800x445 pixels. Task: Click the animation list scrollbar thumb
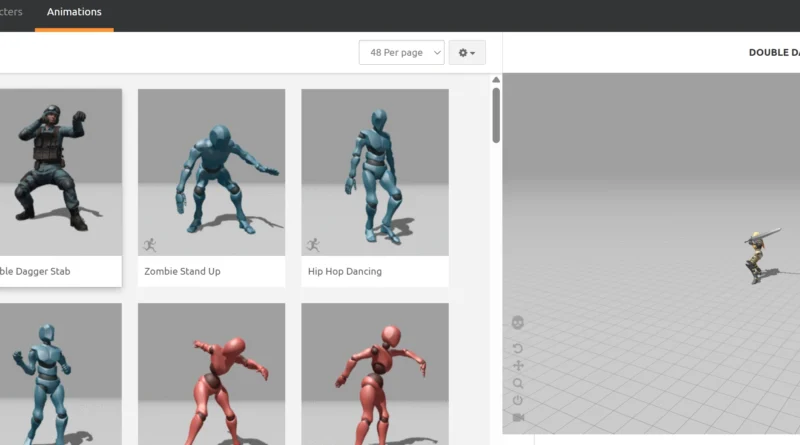[496, 115]
